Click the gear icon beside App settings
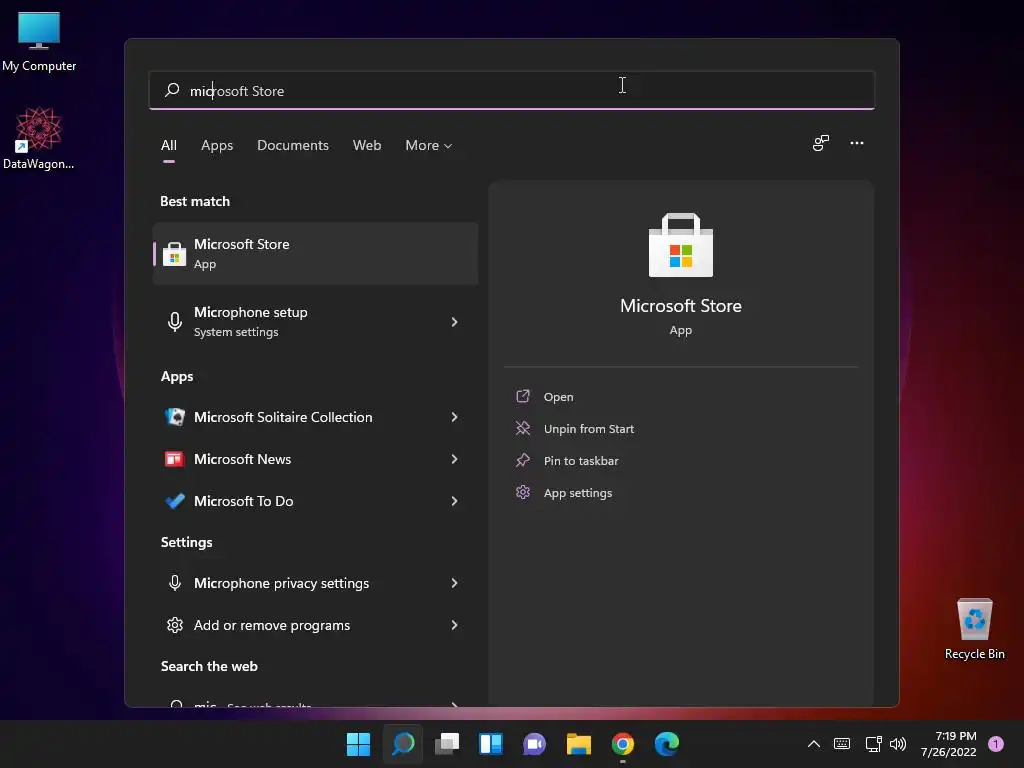1024x768 pixels. click(x=522, y=492)
